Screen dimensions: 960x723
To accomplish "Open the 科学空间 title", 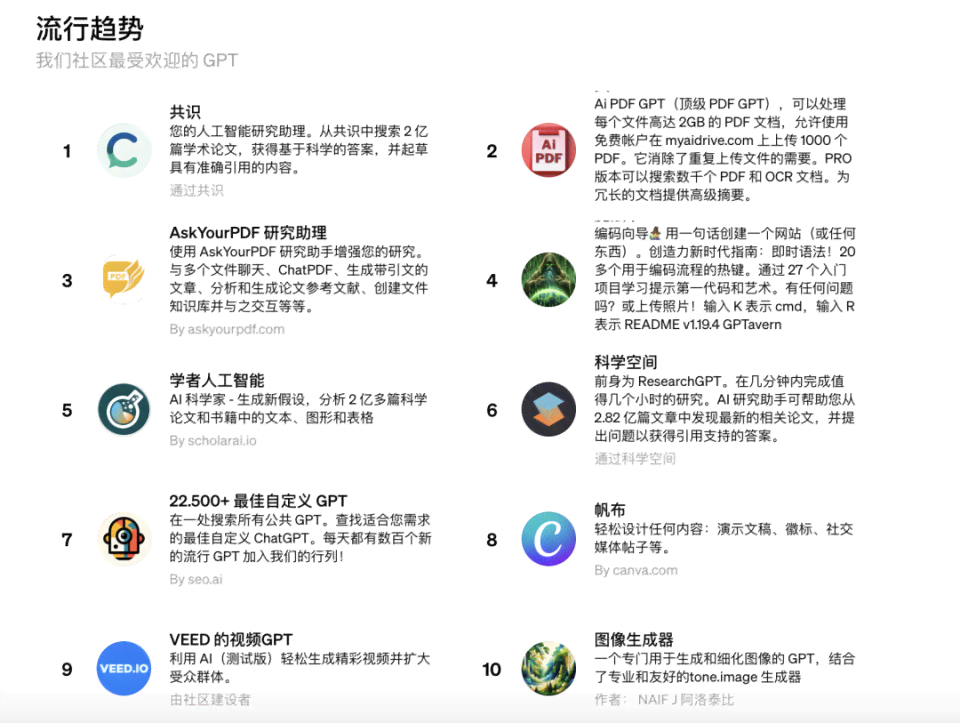I will (x=626, y=362).
